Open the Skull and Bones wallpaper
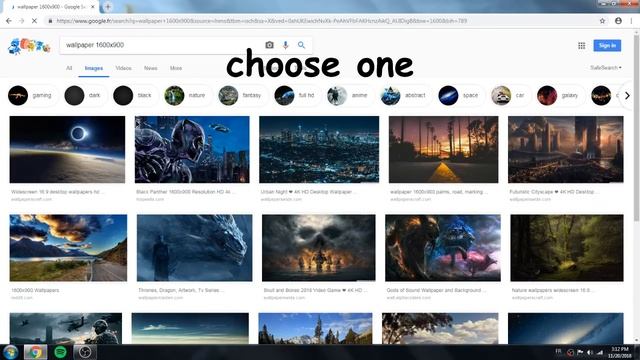The height and width of the screenshot is (360, 640). (318, 248)
